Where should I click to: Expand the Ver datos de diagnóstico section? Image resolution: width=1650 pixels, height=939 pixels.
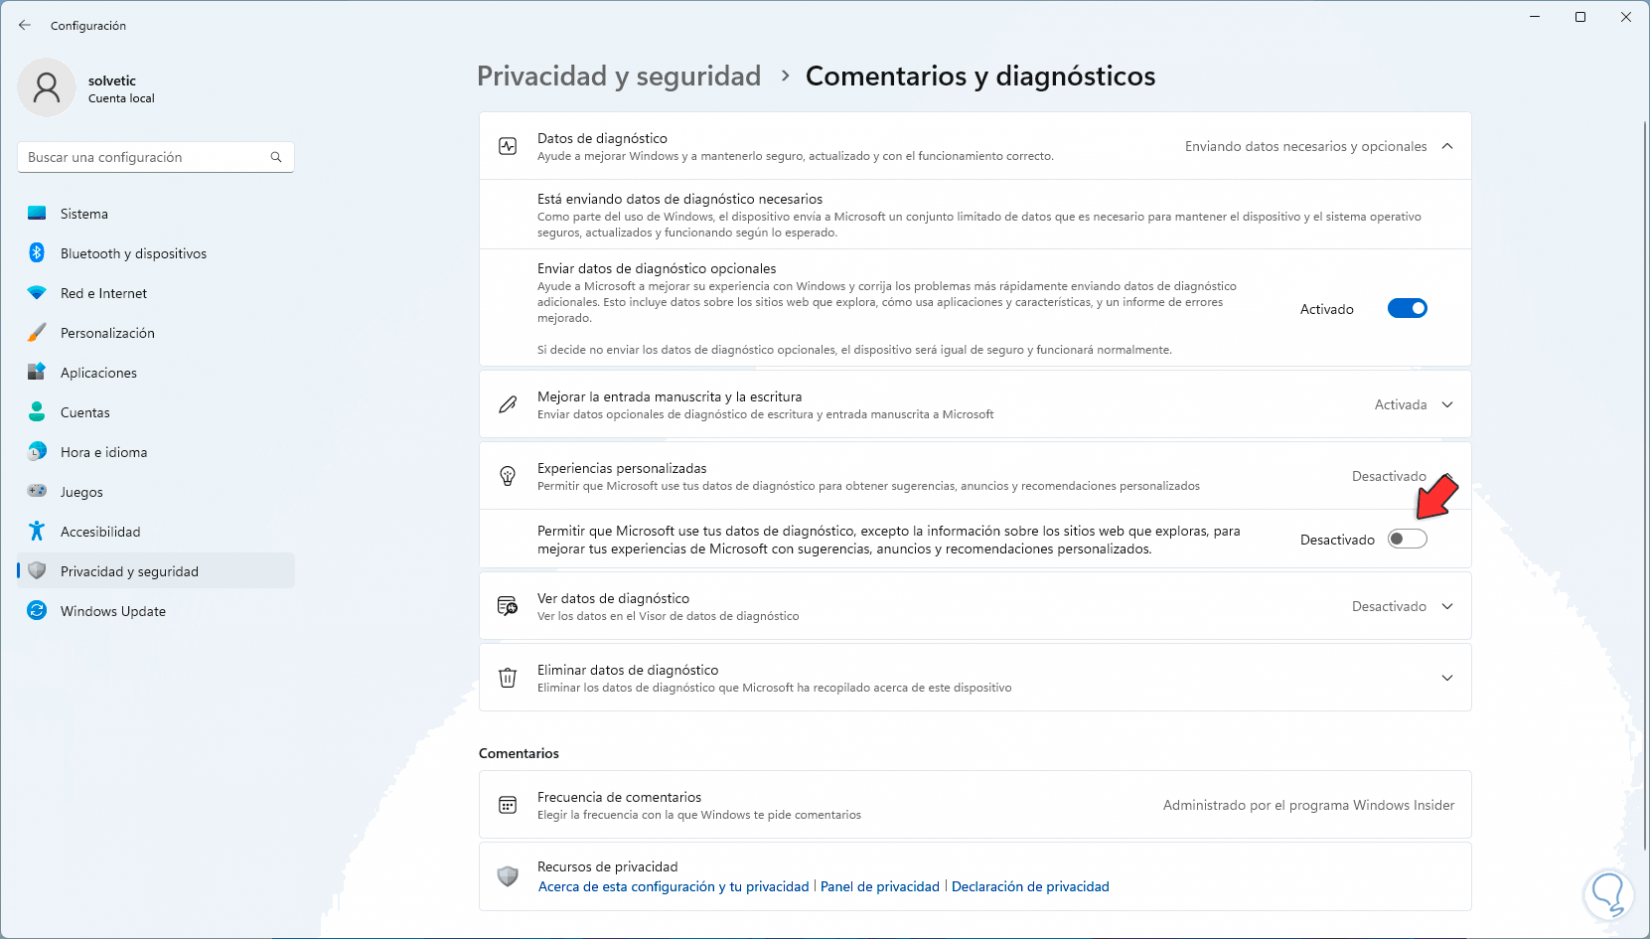1447,607
